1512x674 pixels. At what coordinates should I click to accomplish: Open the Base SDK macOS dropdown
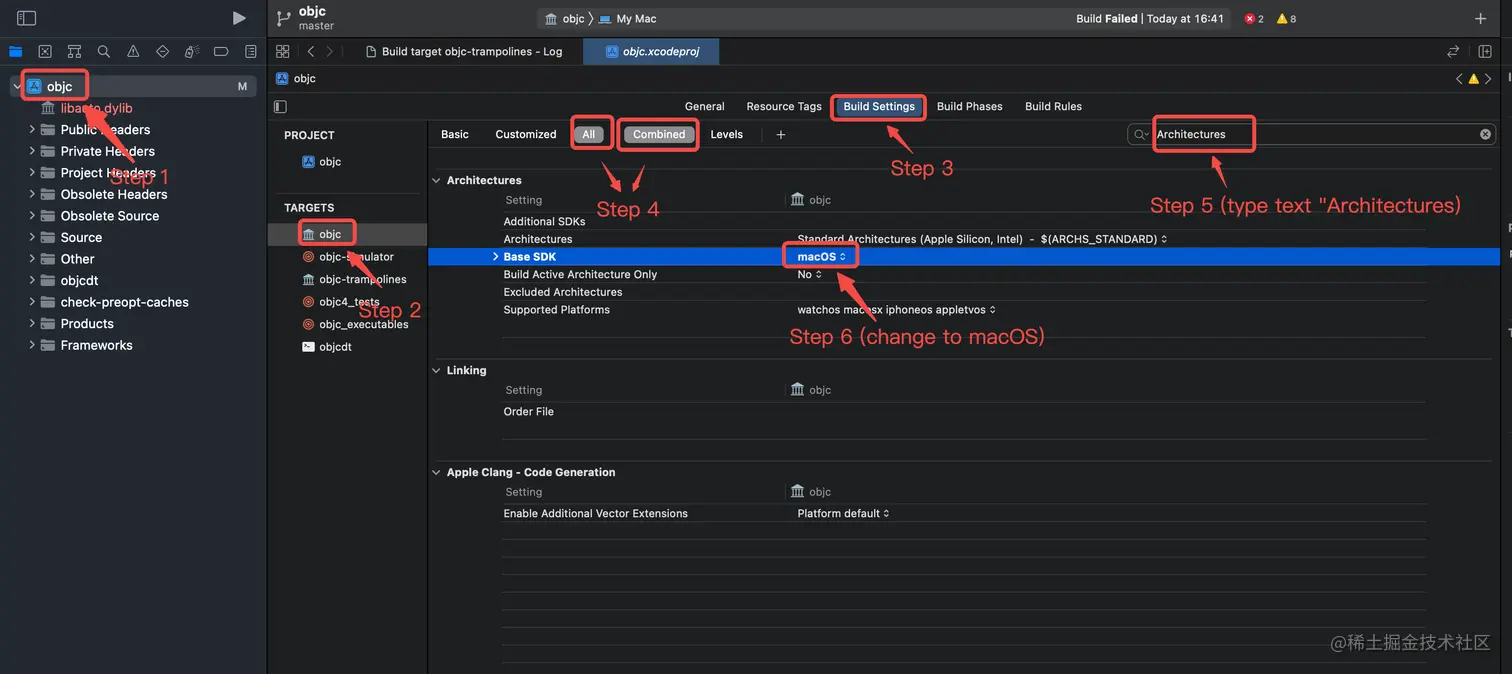click(822, 257)
